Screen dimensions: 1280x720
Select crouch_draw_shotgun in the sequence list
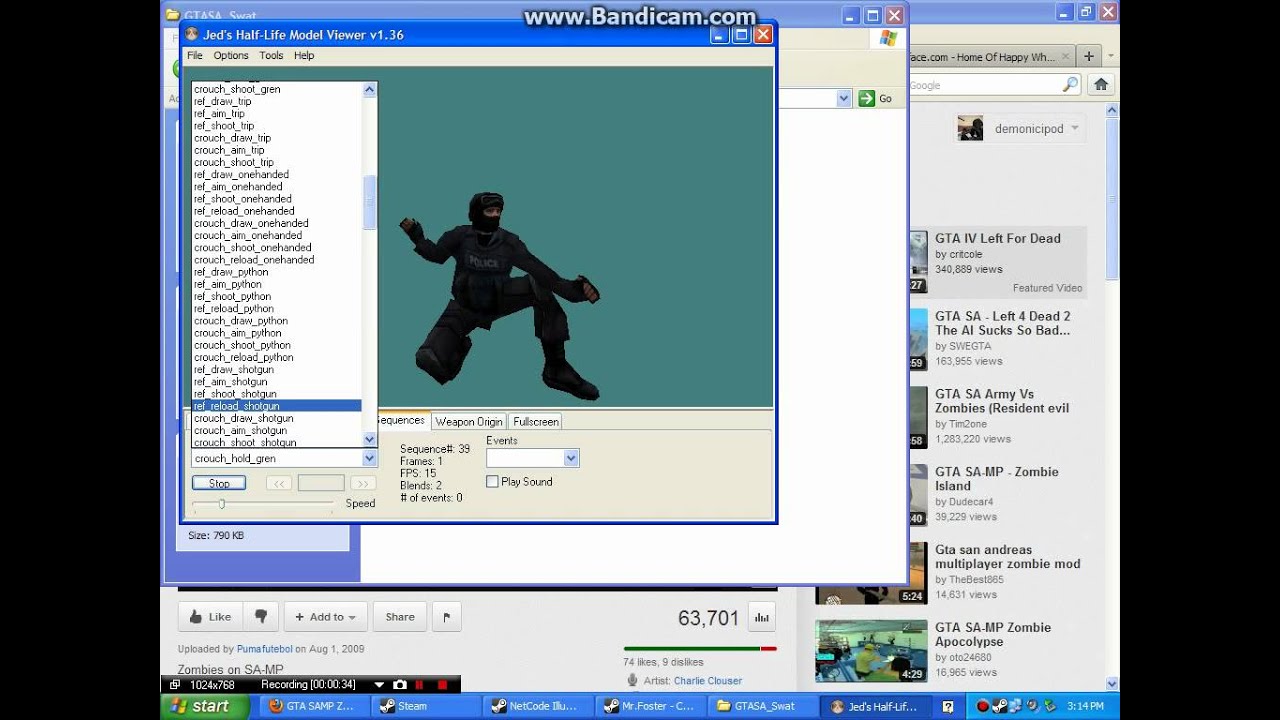[276, 418]
